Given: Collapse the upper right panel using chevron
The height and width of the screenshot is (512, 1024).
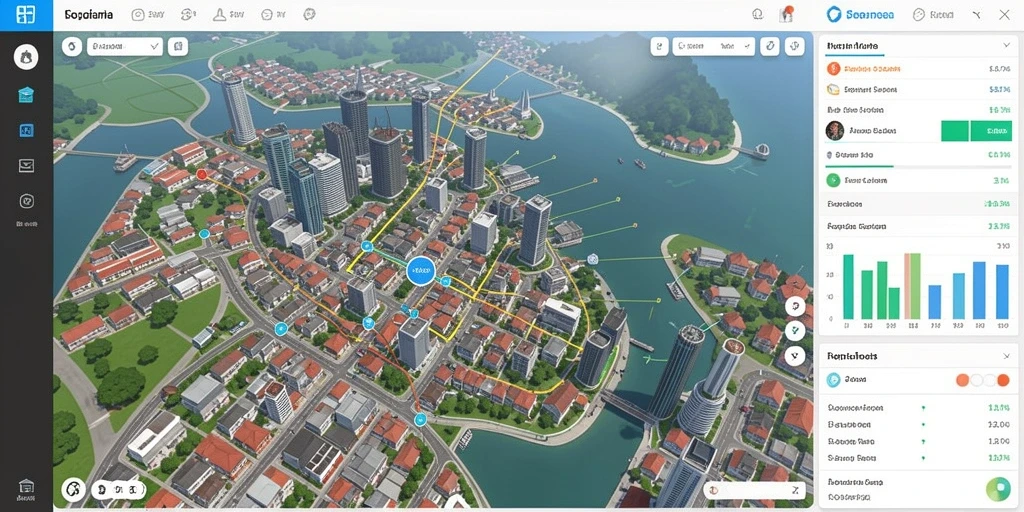Looking at the screenshot, I should (x=1006, y=46).
